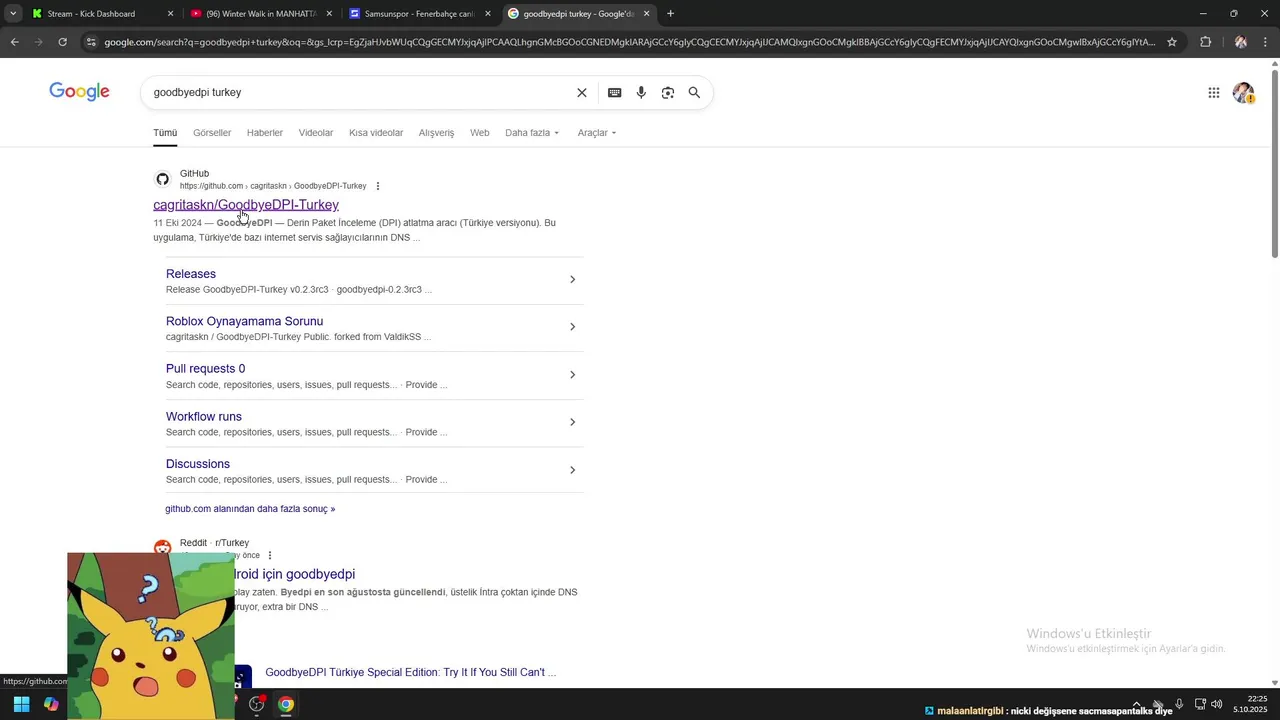Open the tab search dropdown arrow
The width and height of the screenshot is (1280, 720).
point(13,14)
